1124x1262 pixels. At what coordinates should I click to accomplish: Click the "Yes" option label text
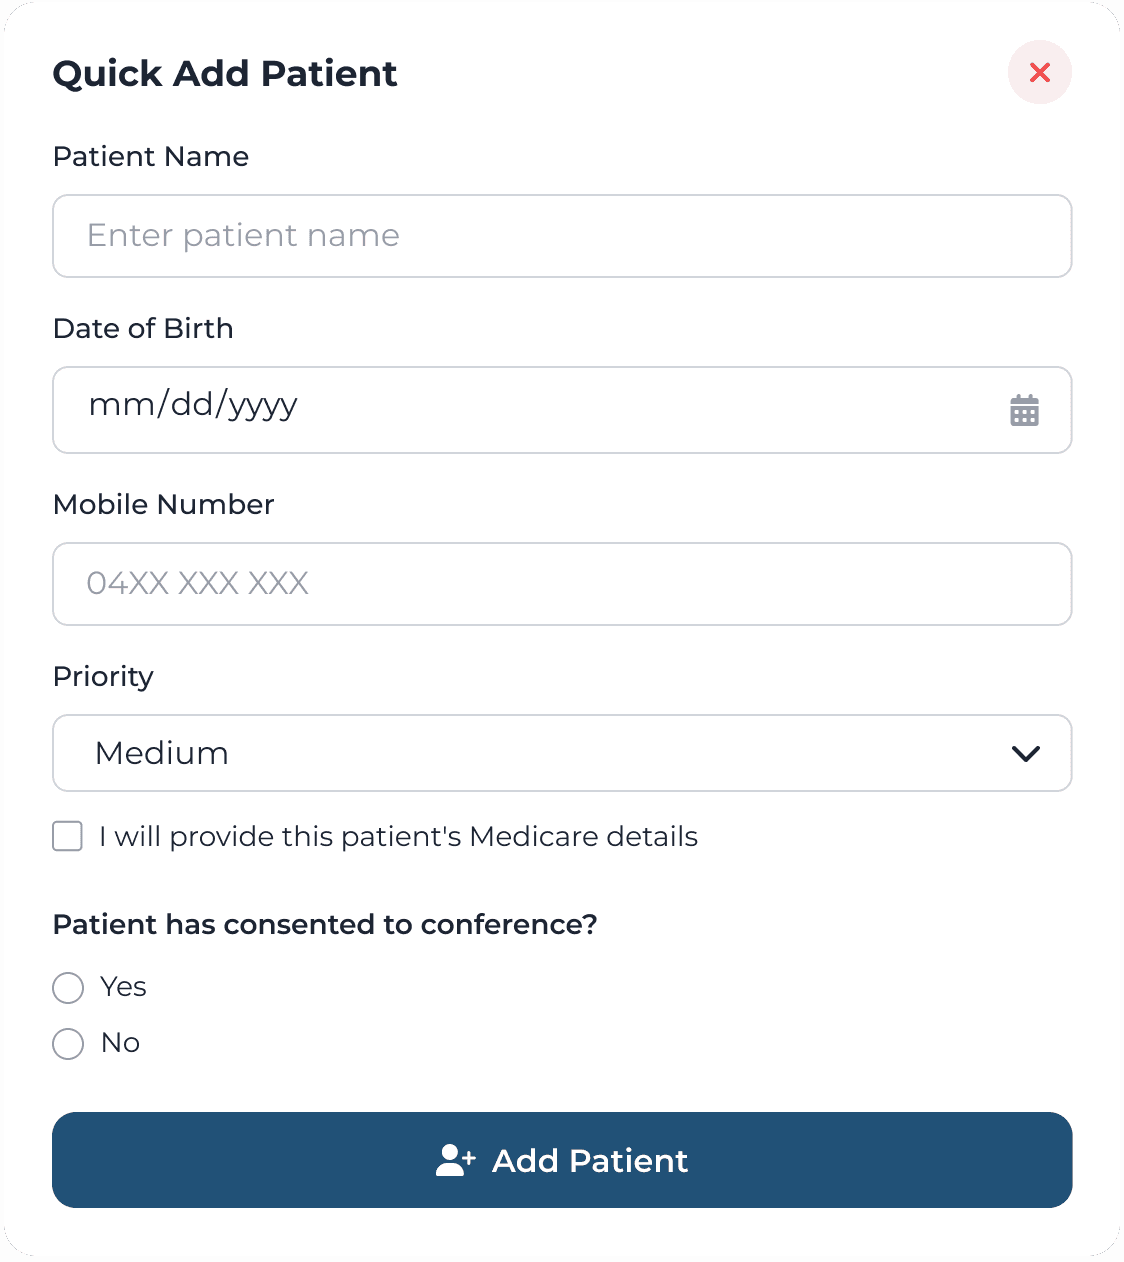tap(124, 987)
